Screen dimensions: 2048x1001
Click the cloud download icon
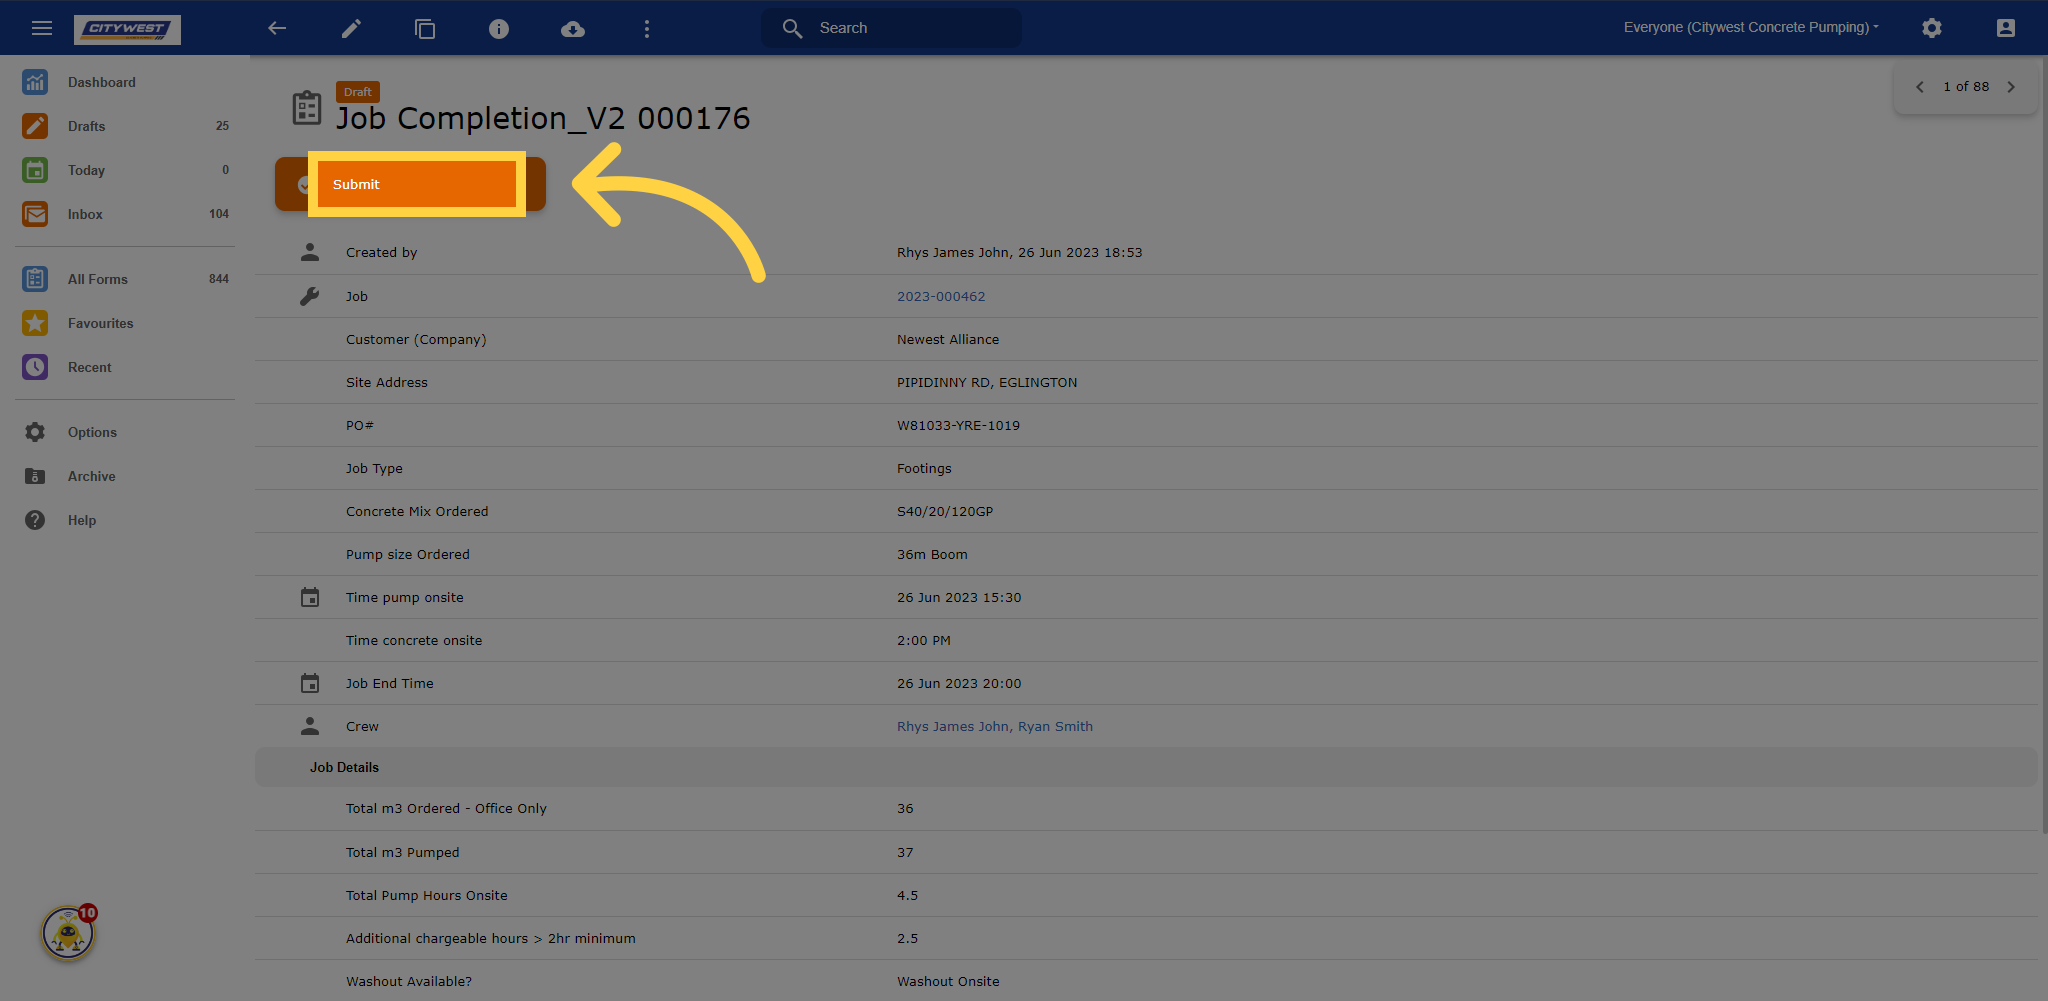[x=573, y=28]
